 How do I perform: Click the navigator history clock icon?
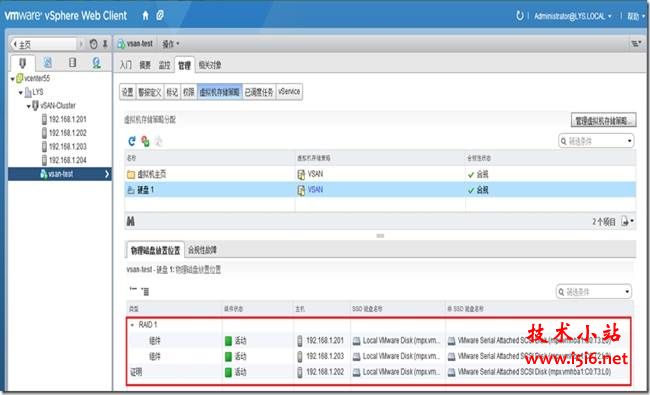[94, 44]
